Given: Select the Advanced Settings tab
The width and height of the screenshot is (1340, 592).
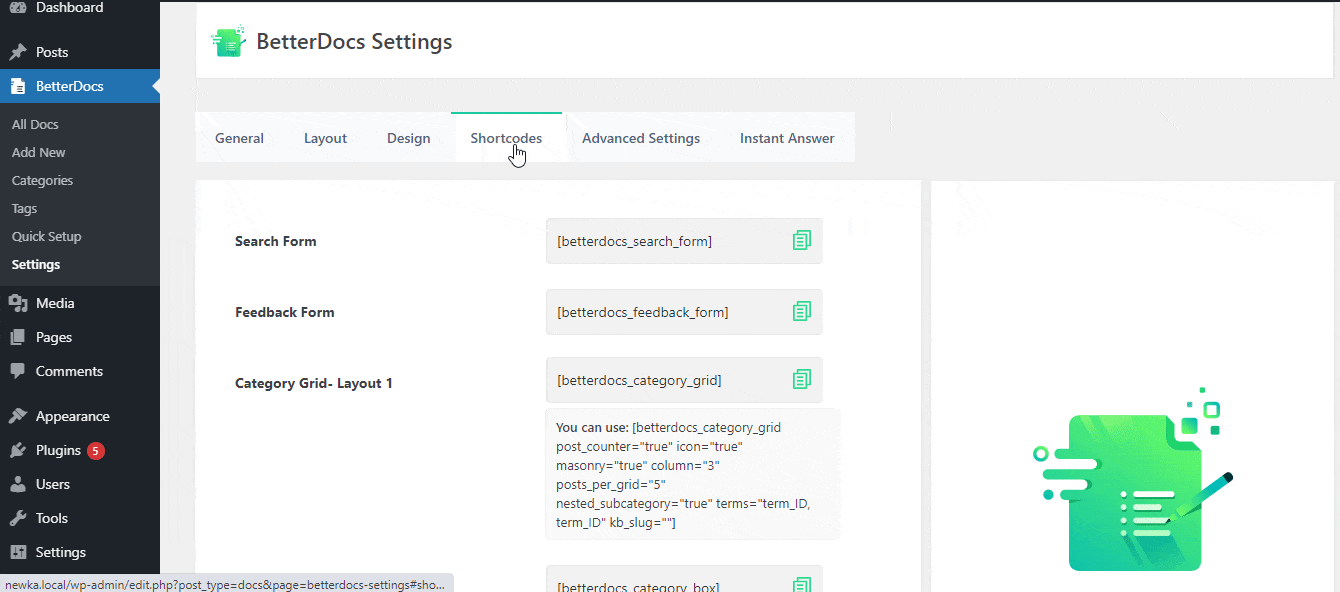Looking at the screenshot, I should coord(641,138).
